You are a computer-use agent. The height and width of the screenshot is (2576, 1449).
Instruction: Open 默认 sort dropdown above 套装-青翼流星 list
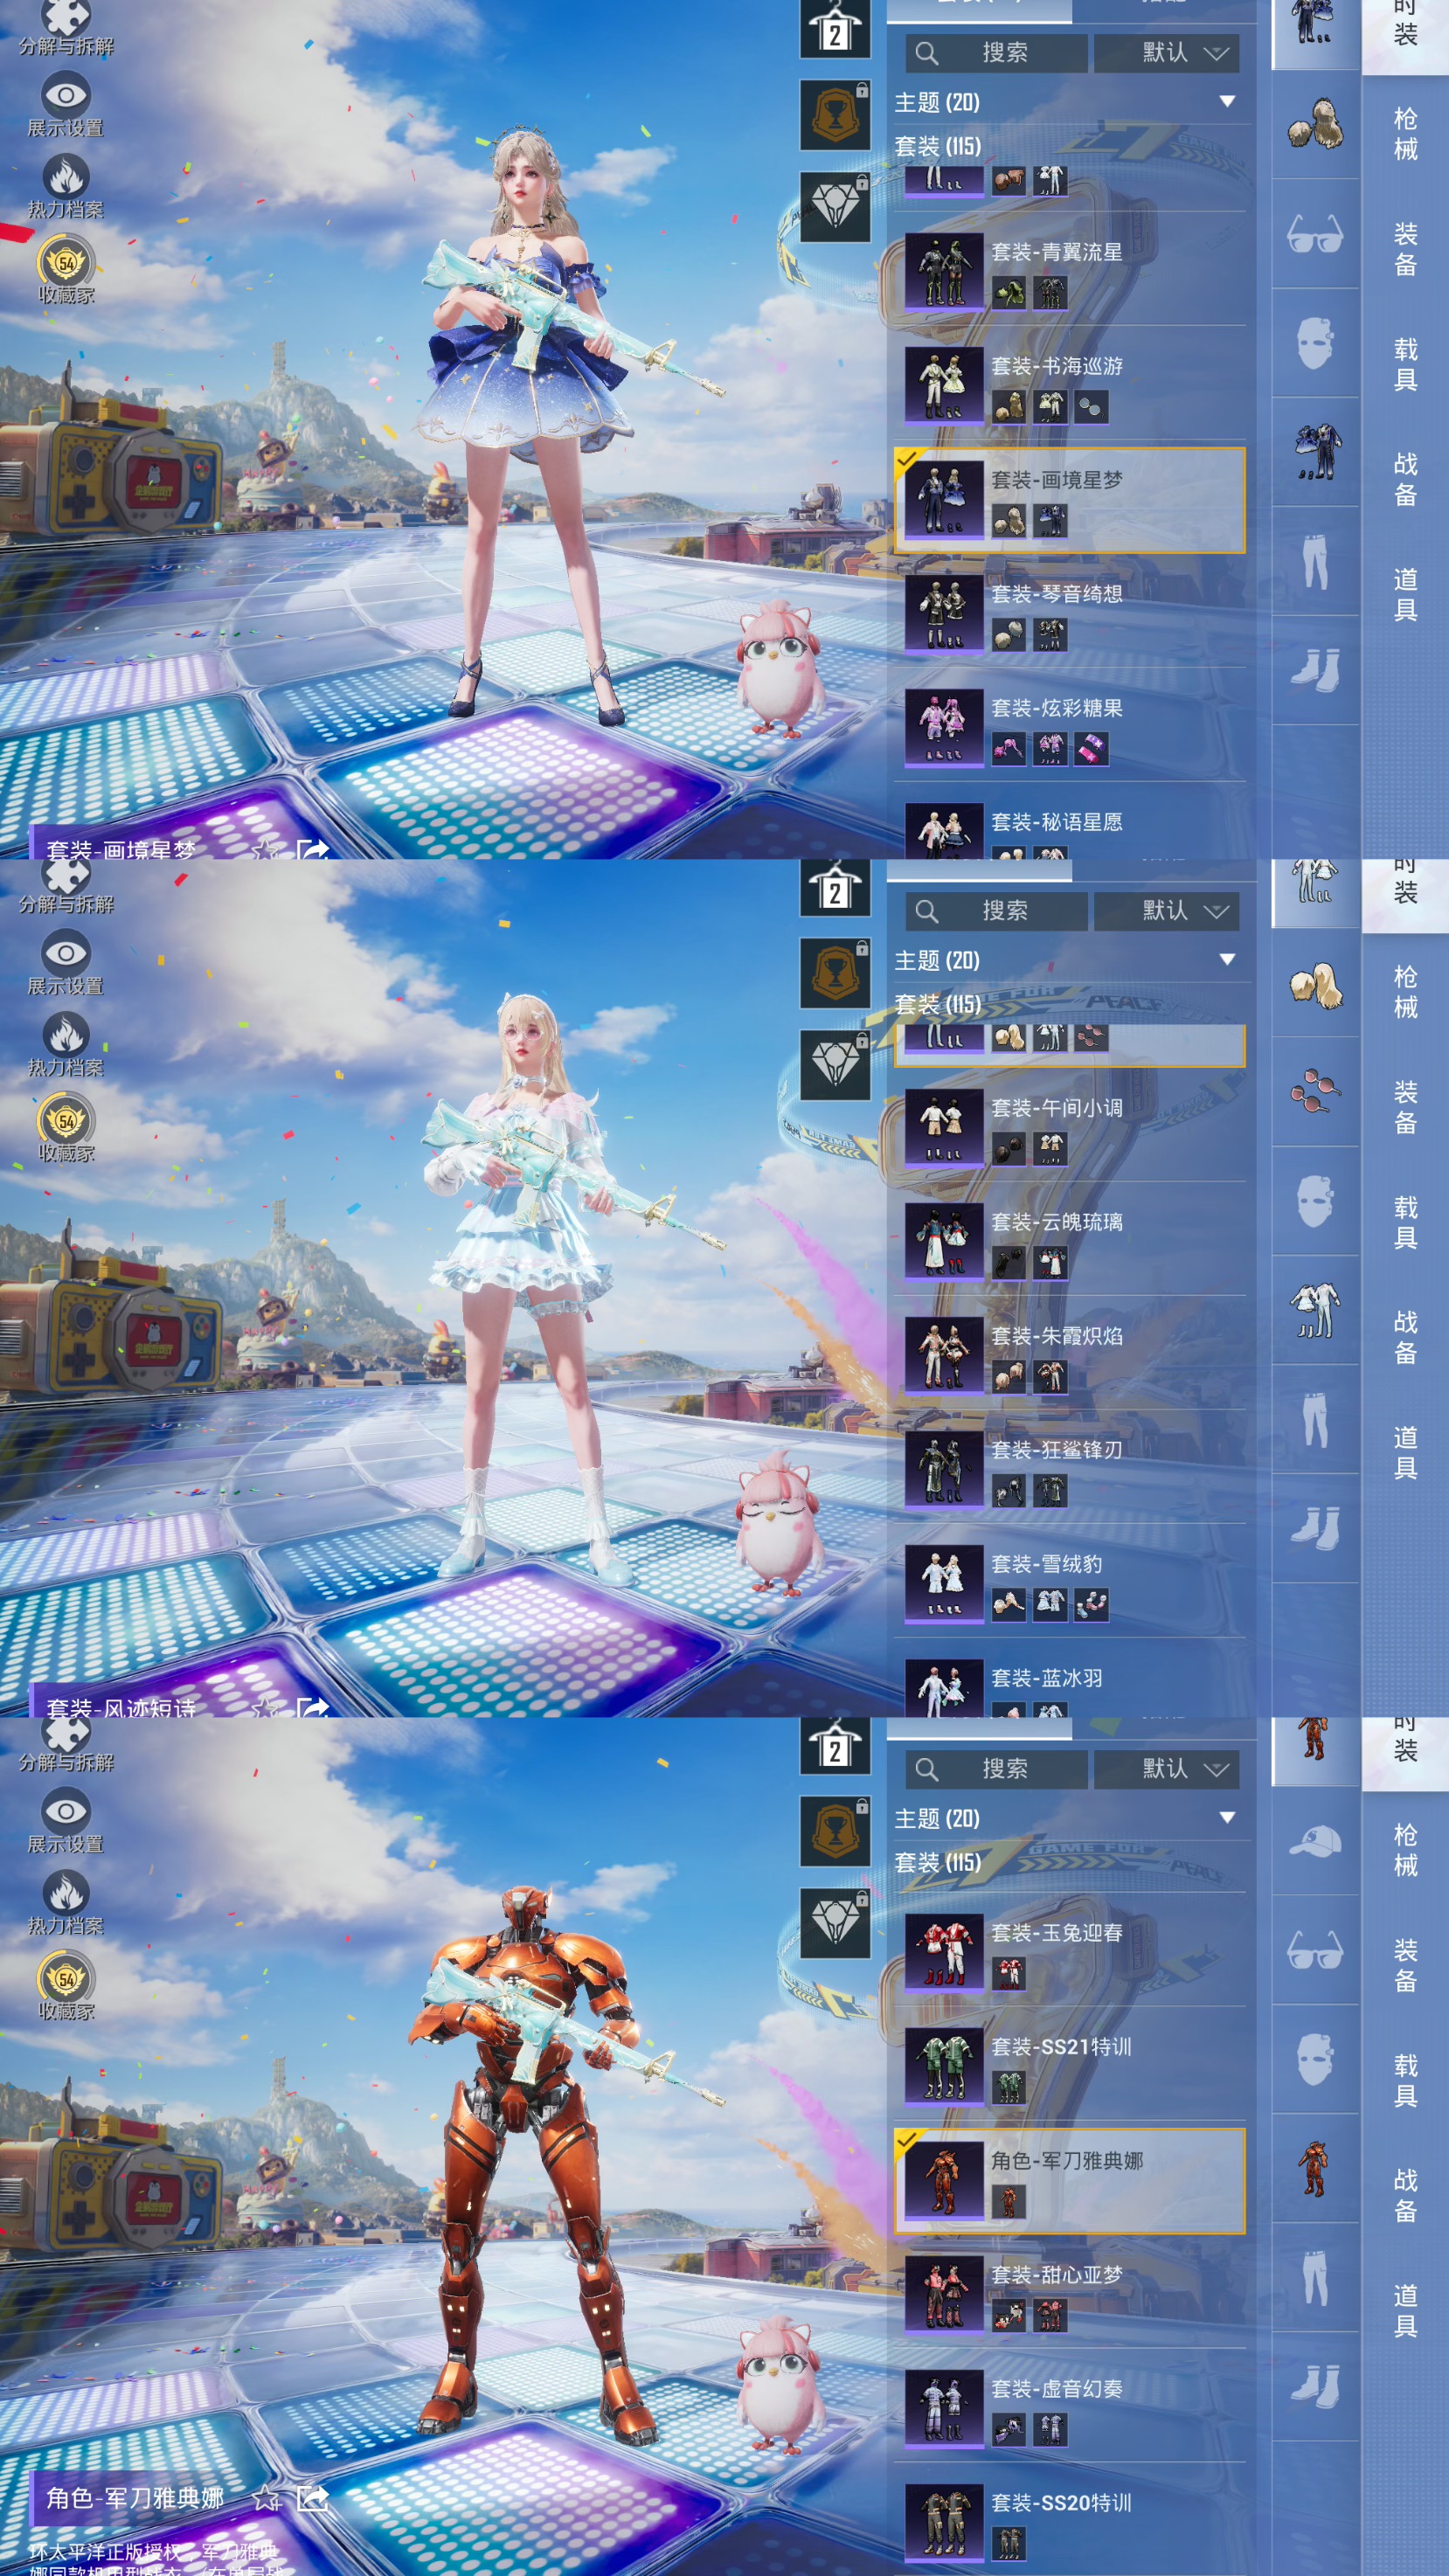pyautogui.click(x=1166, y=53)
